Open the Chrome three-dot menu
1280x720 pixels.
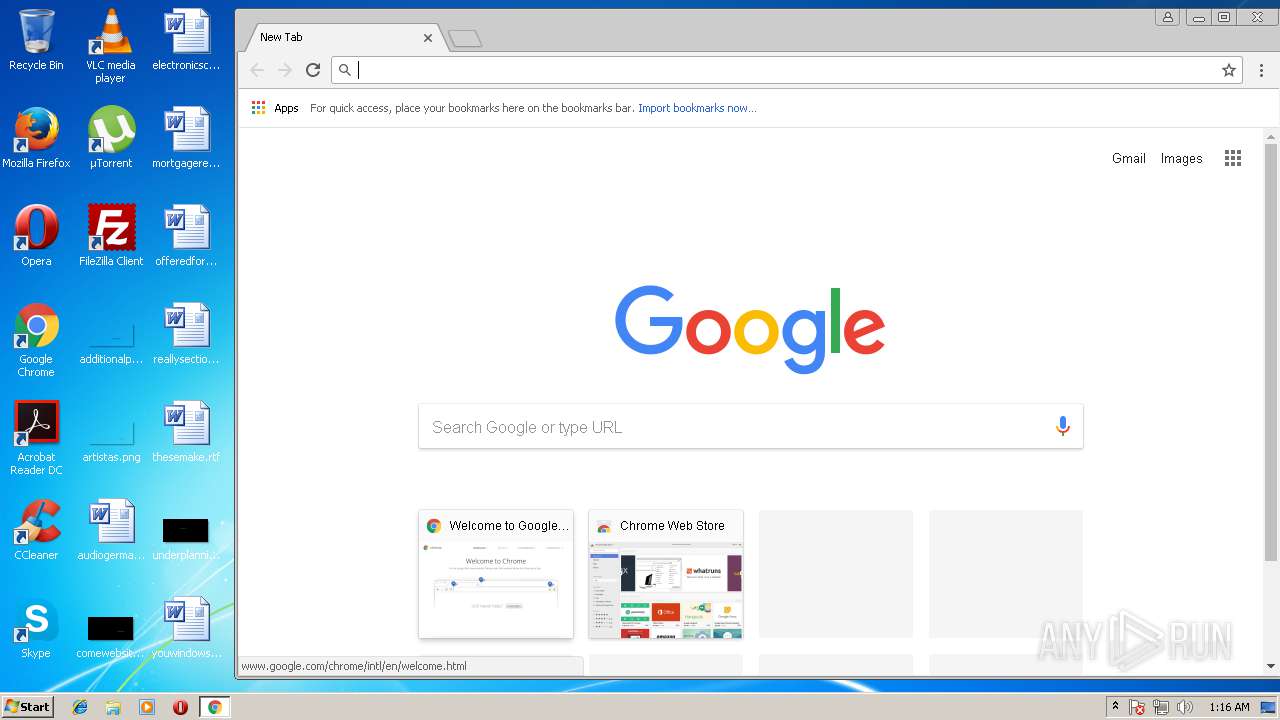[1261, 70]
